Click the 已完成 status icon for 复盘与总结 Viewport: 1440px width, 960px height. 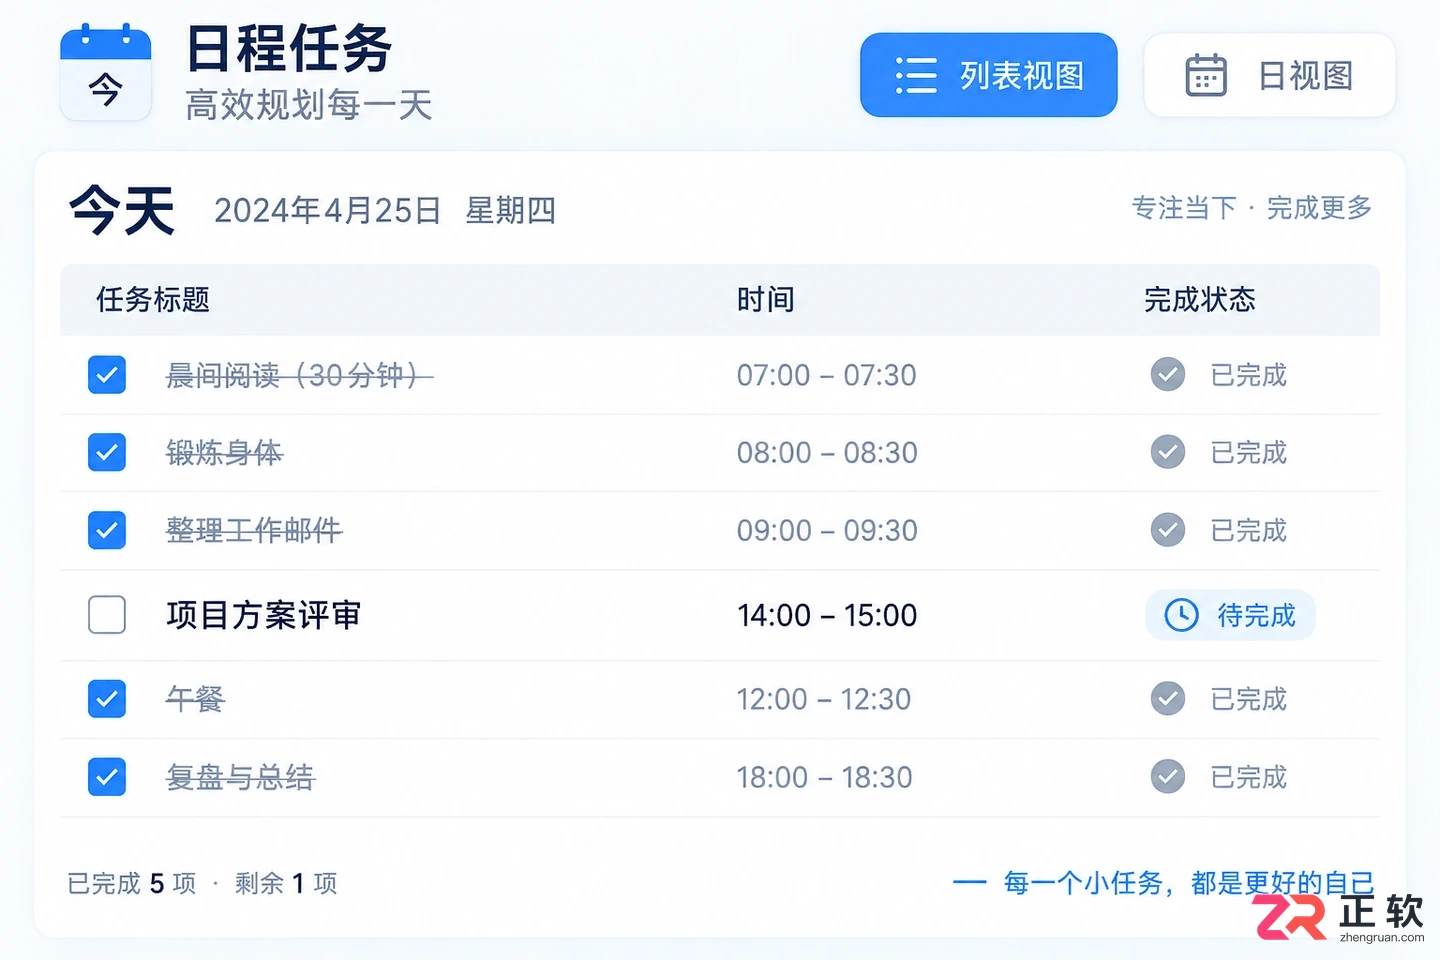tap(1167, 776)
